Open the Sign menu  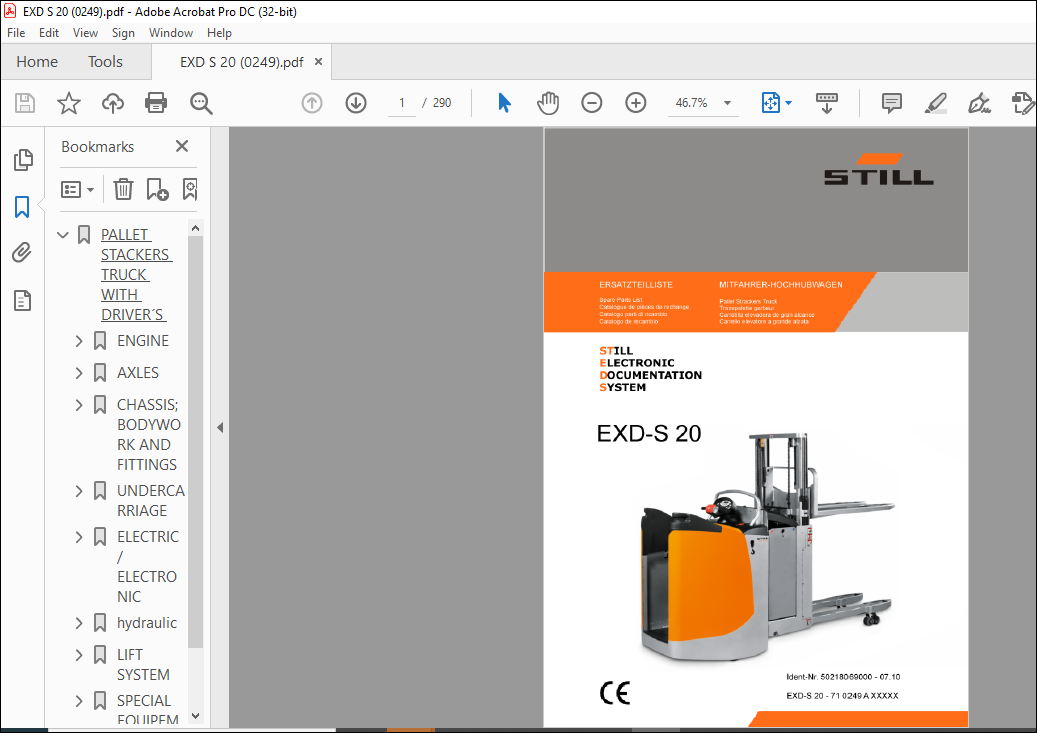123,32
